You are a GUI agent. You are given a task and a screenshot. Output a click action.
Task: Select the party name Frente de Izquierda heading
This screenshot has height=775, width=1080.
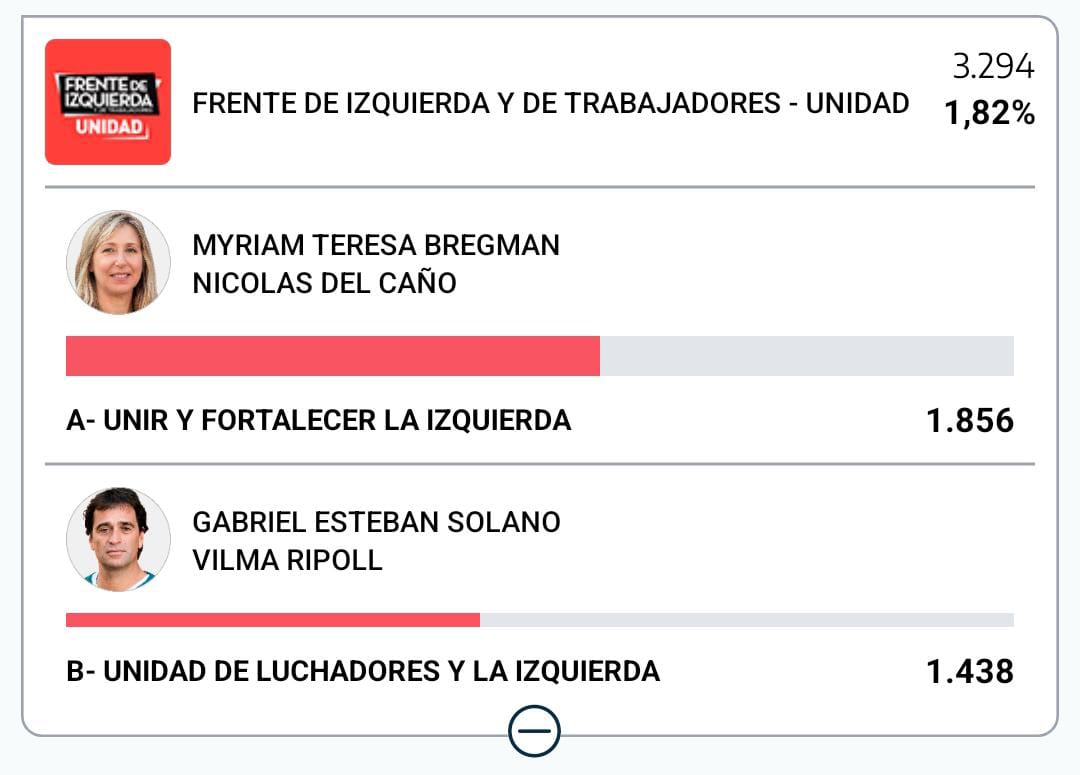[550, 104]
